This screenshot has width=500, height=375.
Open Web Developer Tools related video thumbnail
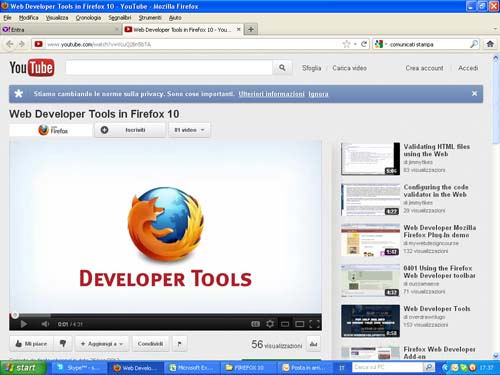(370, 321)
